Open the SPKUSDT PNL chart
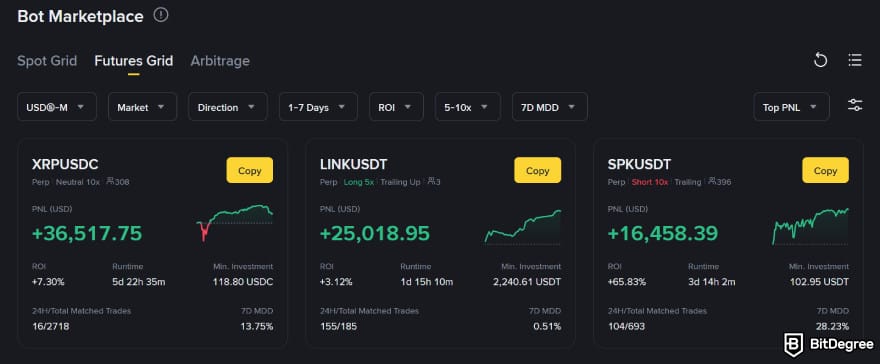 coord(810,226)
